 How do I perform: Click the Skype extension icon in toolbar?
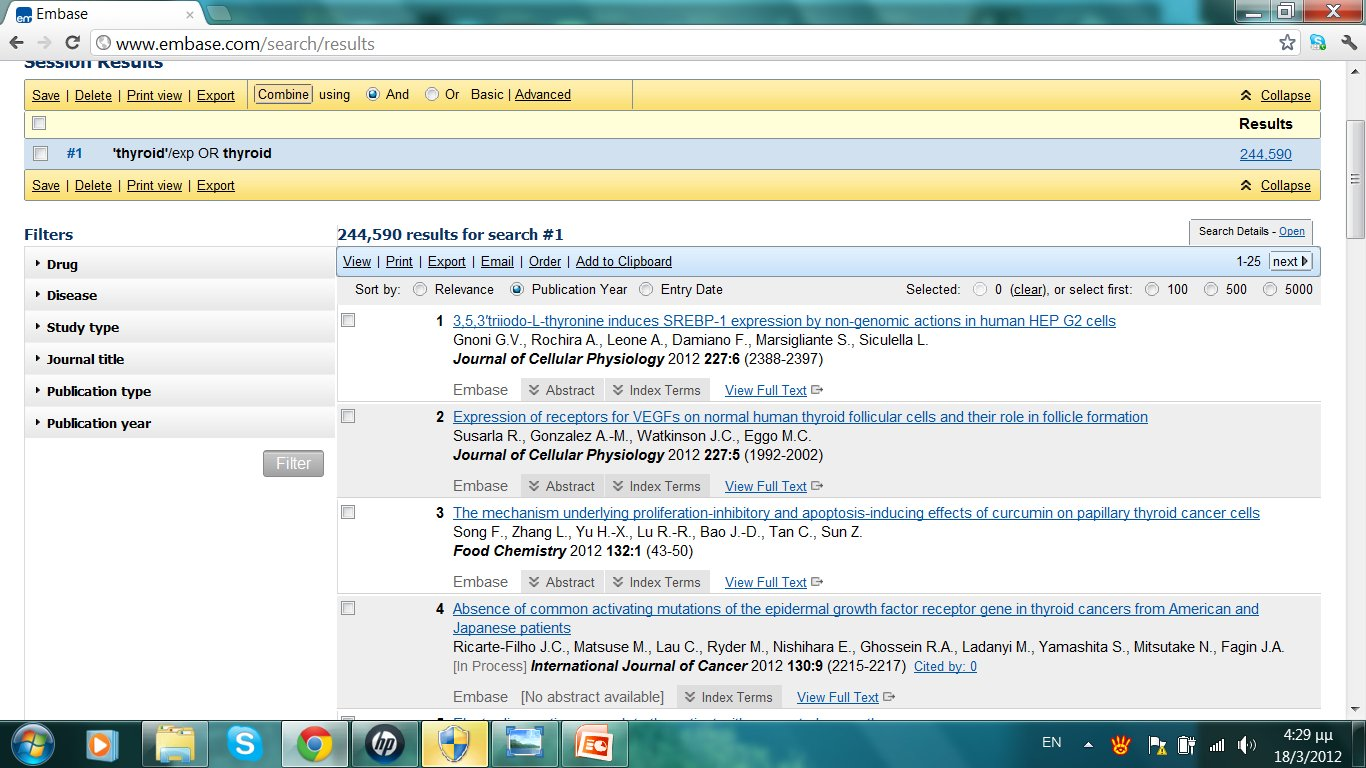click(1318, 43)
